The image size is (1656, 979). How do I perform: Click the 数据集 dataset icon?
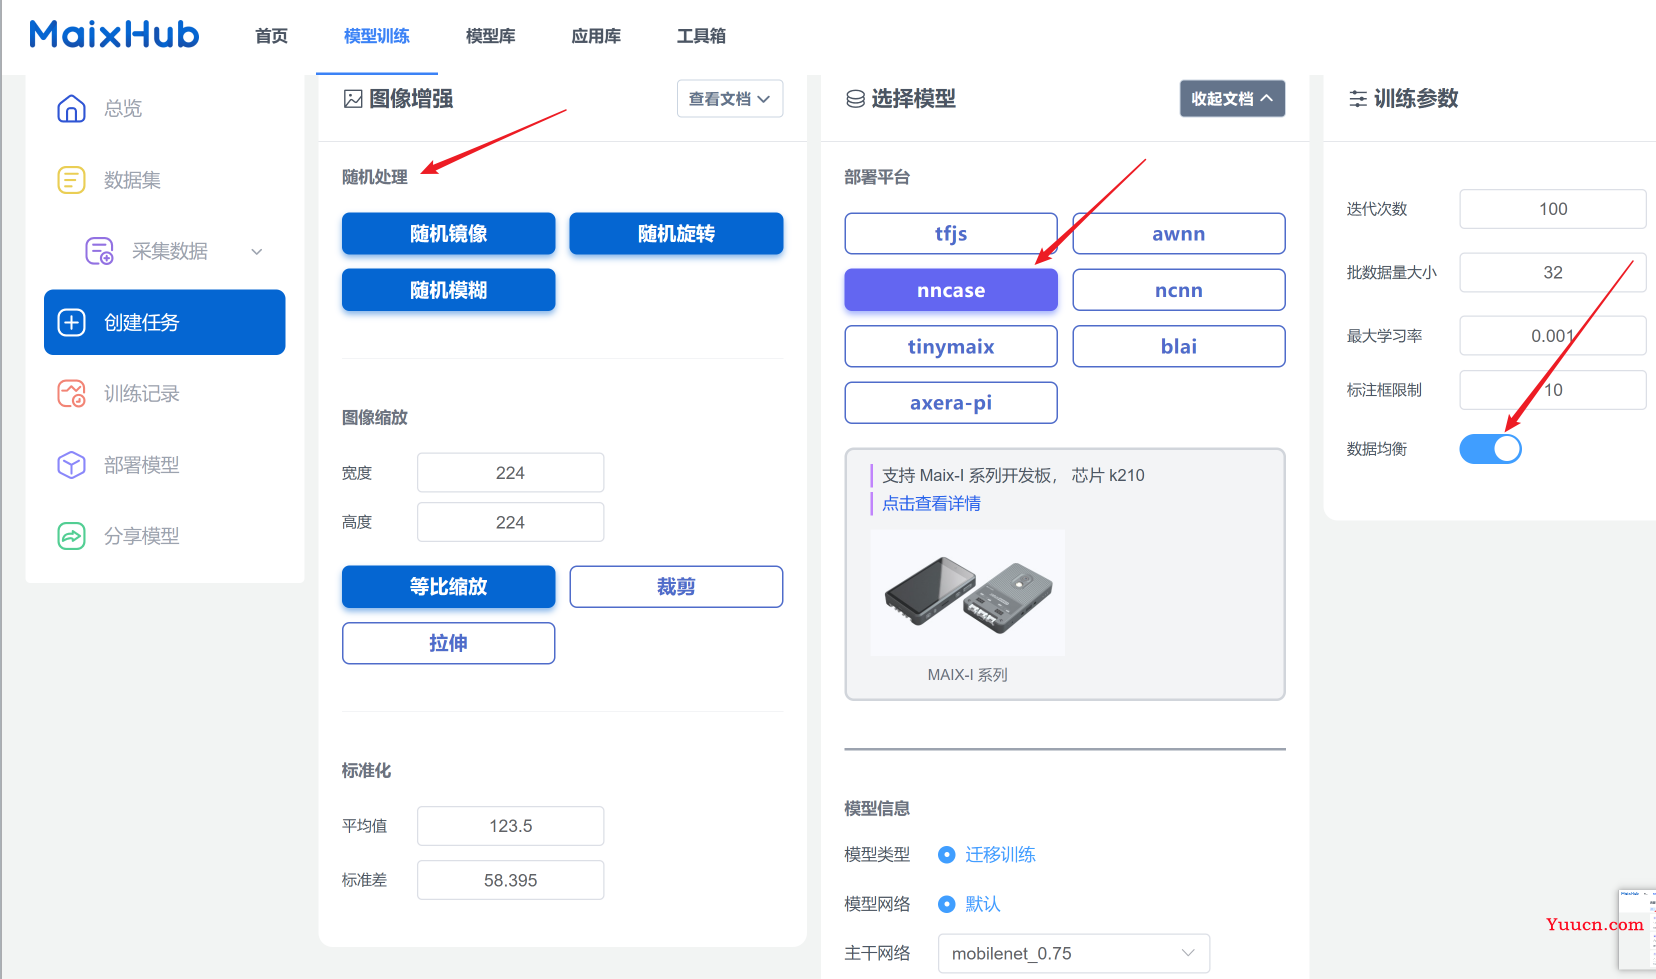[x=71, y=180]
